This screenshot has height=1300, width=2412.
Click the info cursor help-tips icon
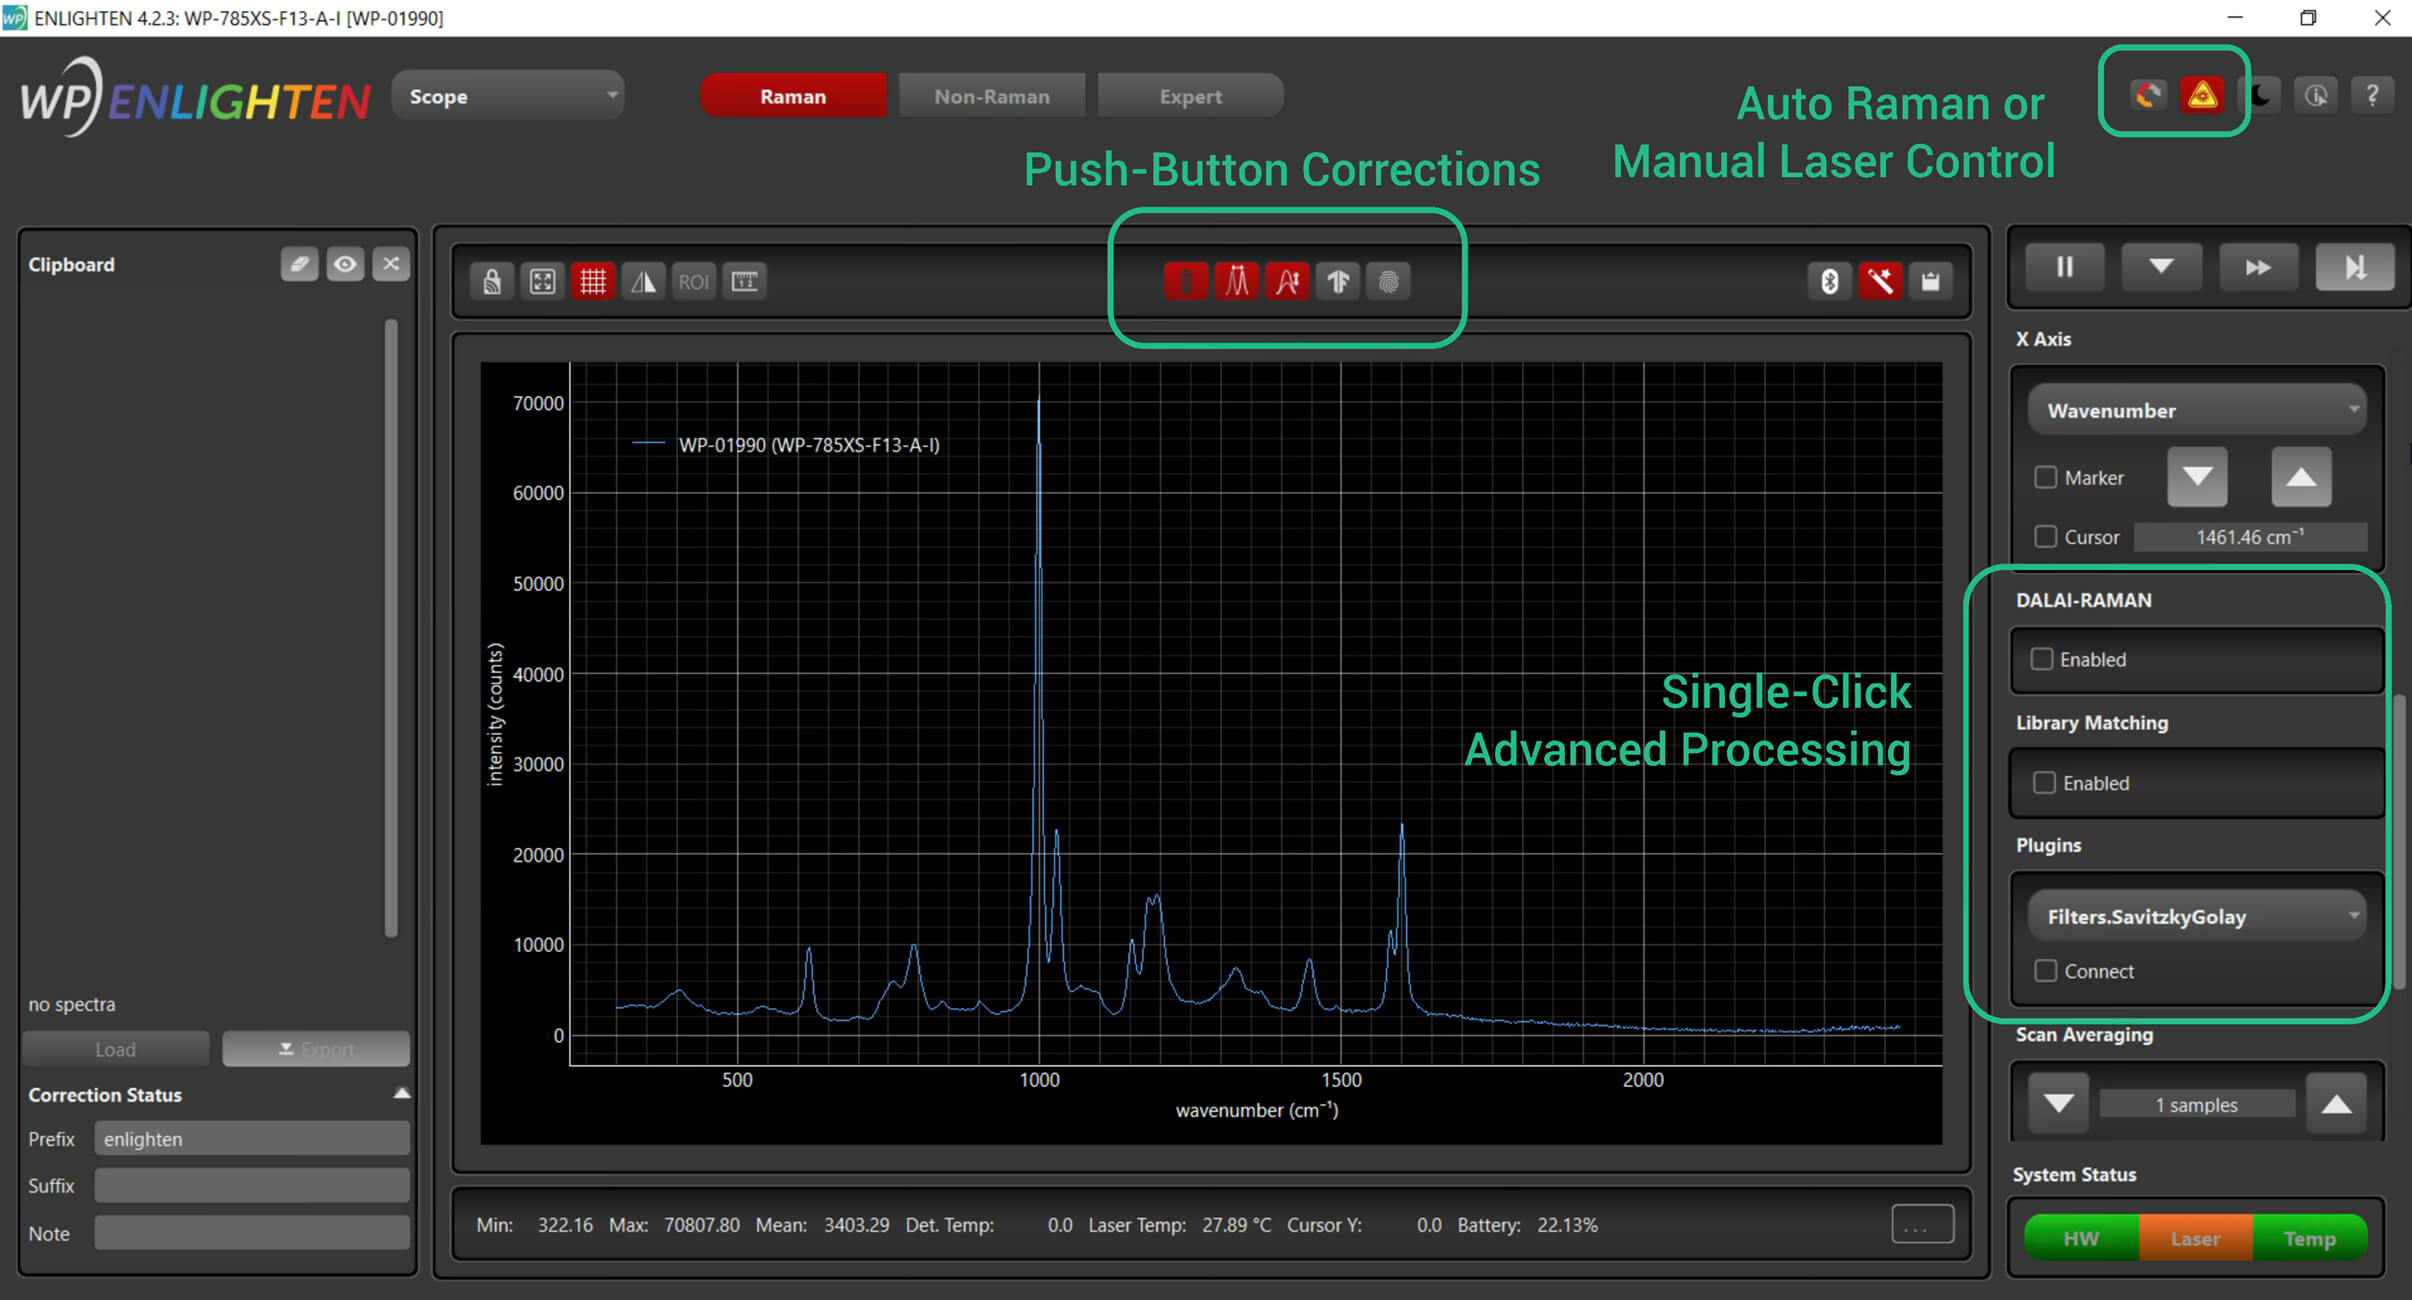(2316, 95)
